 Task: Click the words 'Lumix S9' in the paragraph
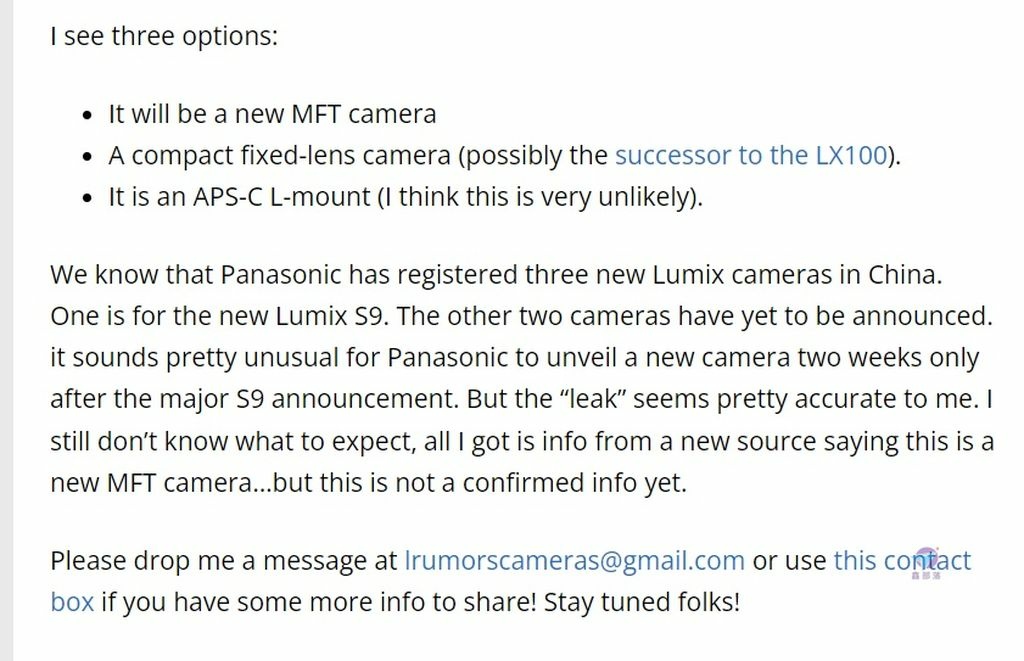[332, 317]
